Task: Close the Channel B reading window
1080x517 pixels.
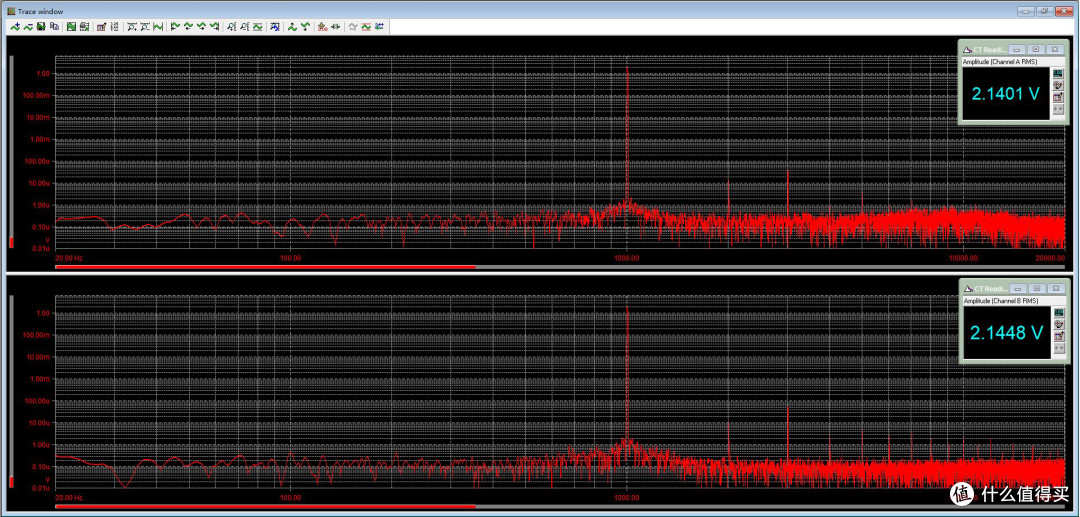Action: pos(1055,289)
